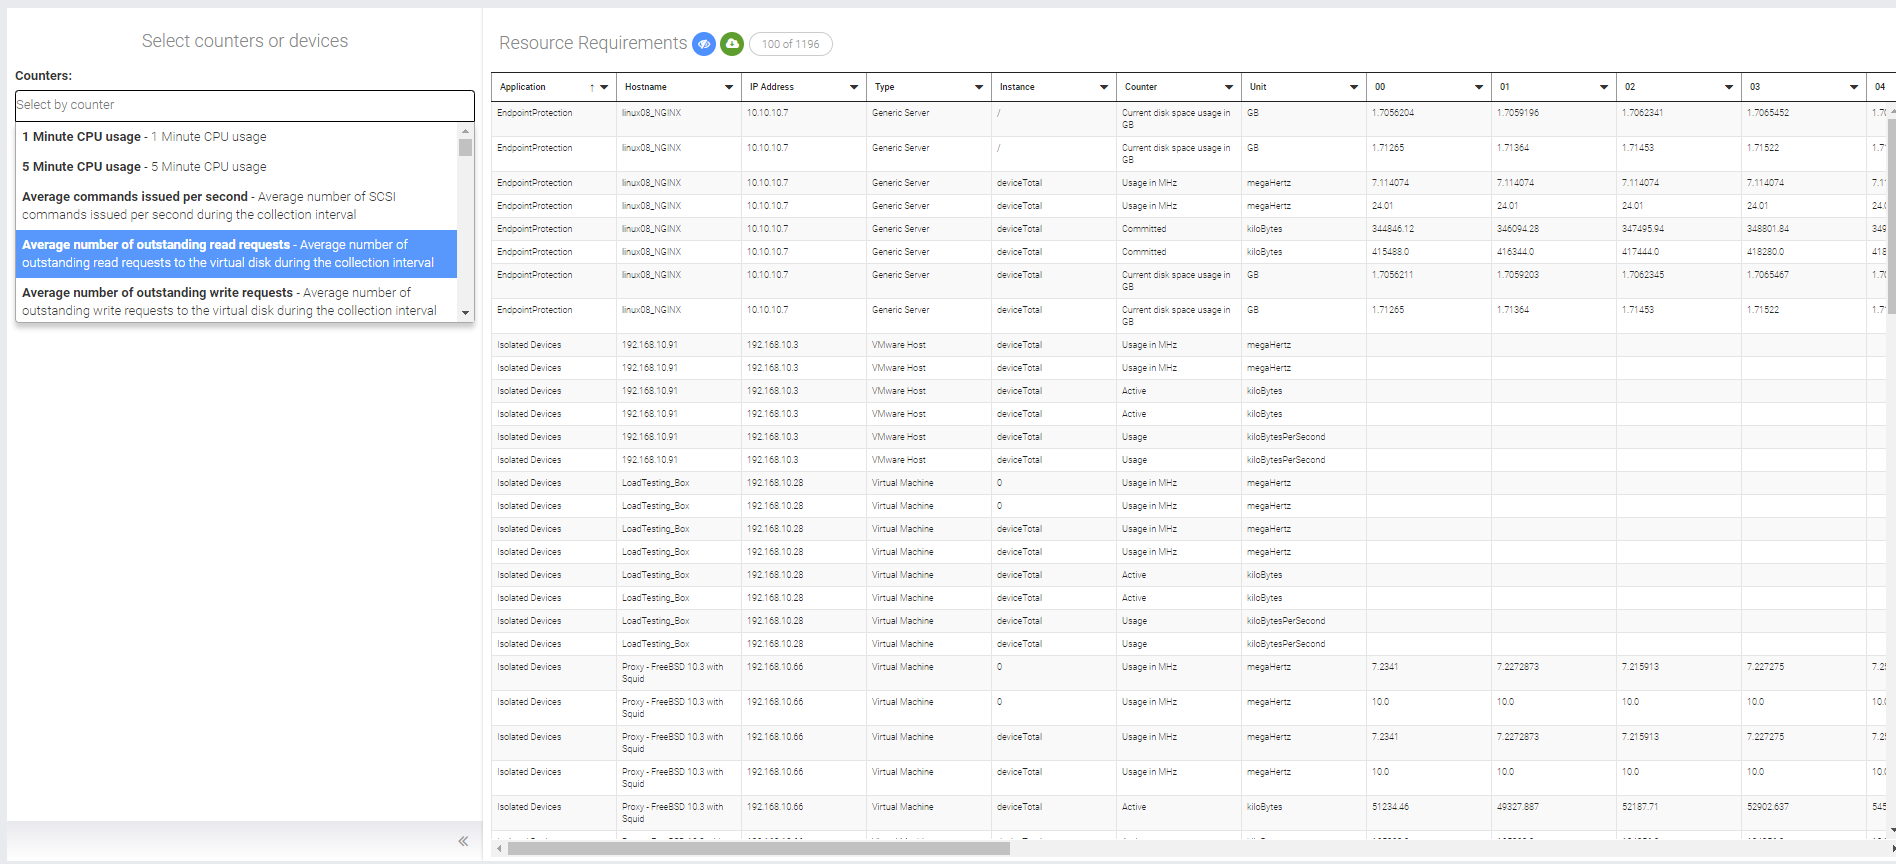Open the Type column filter dropdown

click(x=979, y=87)
